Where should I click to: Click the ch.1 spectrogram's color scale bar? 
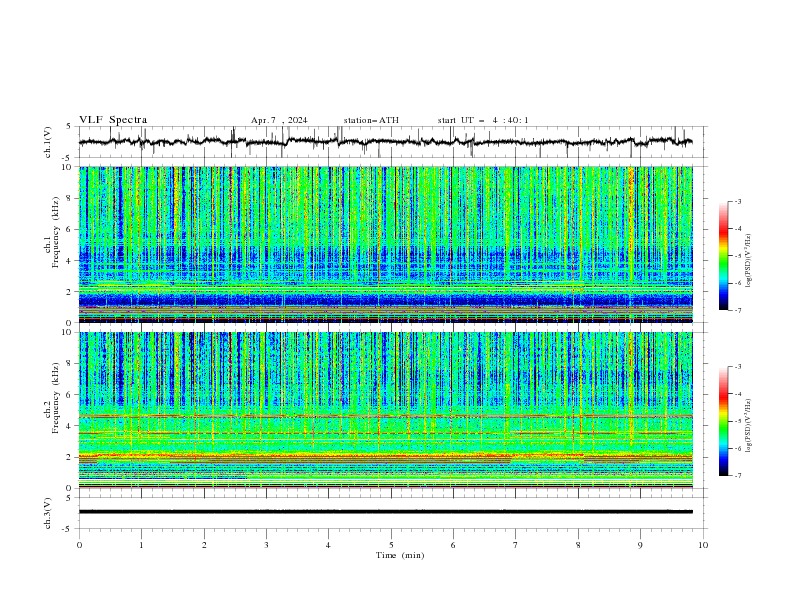[723, 256]
